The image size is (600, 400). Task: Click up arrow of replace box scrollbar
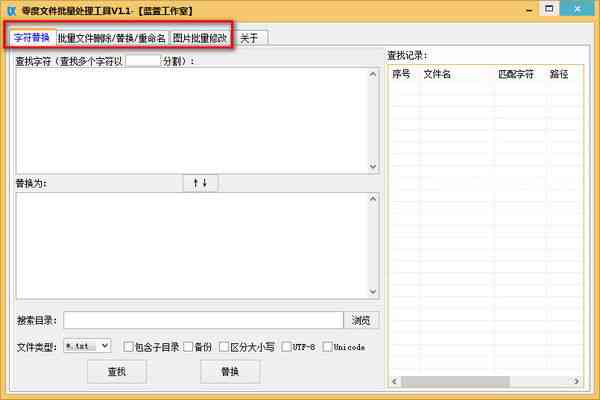point(373,198)
